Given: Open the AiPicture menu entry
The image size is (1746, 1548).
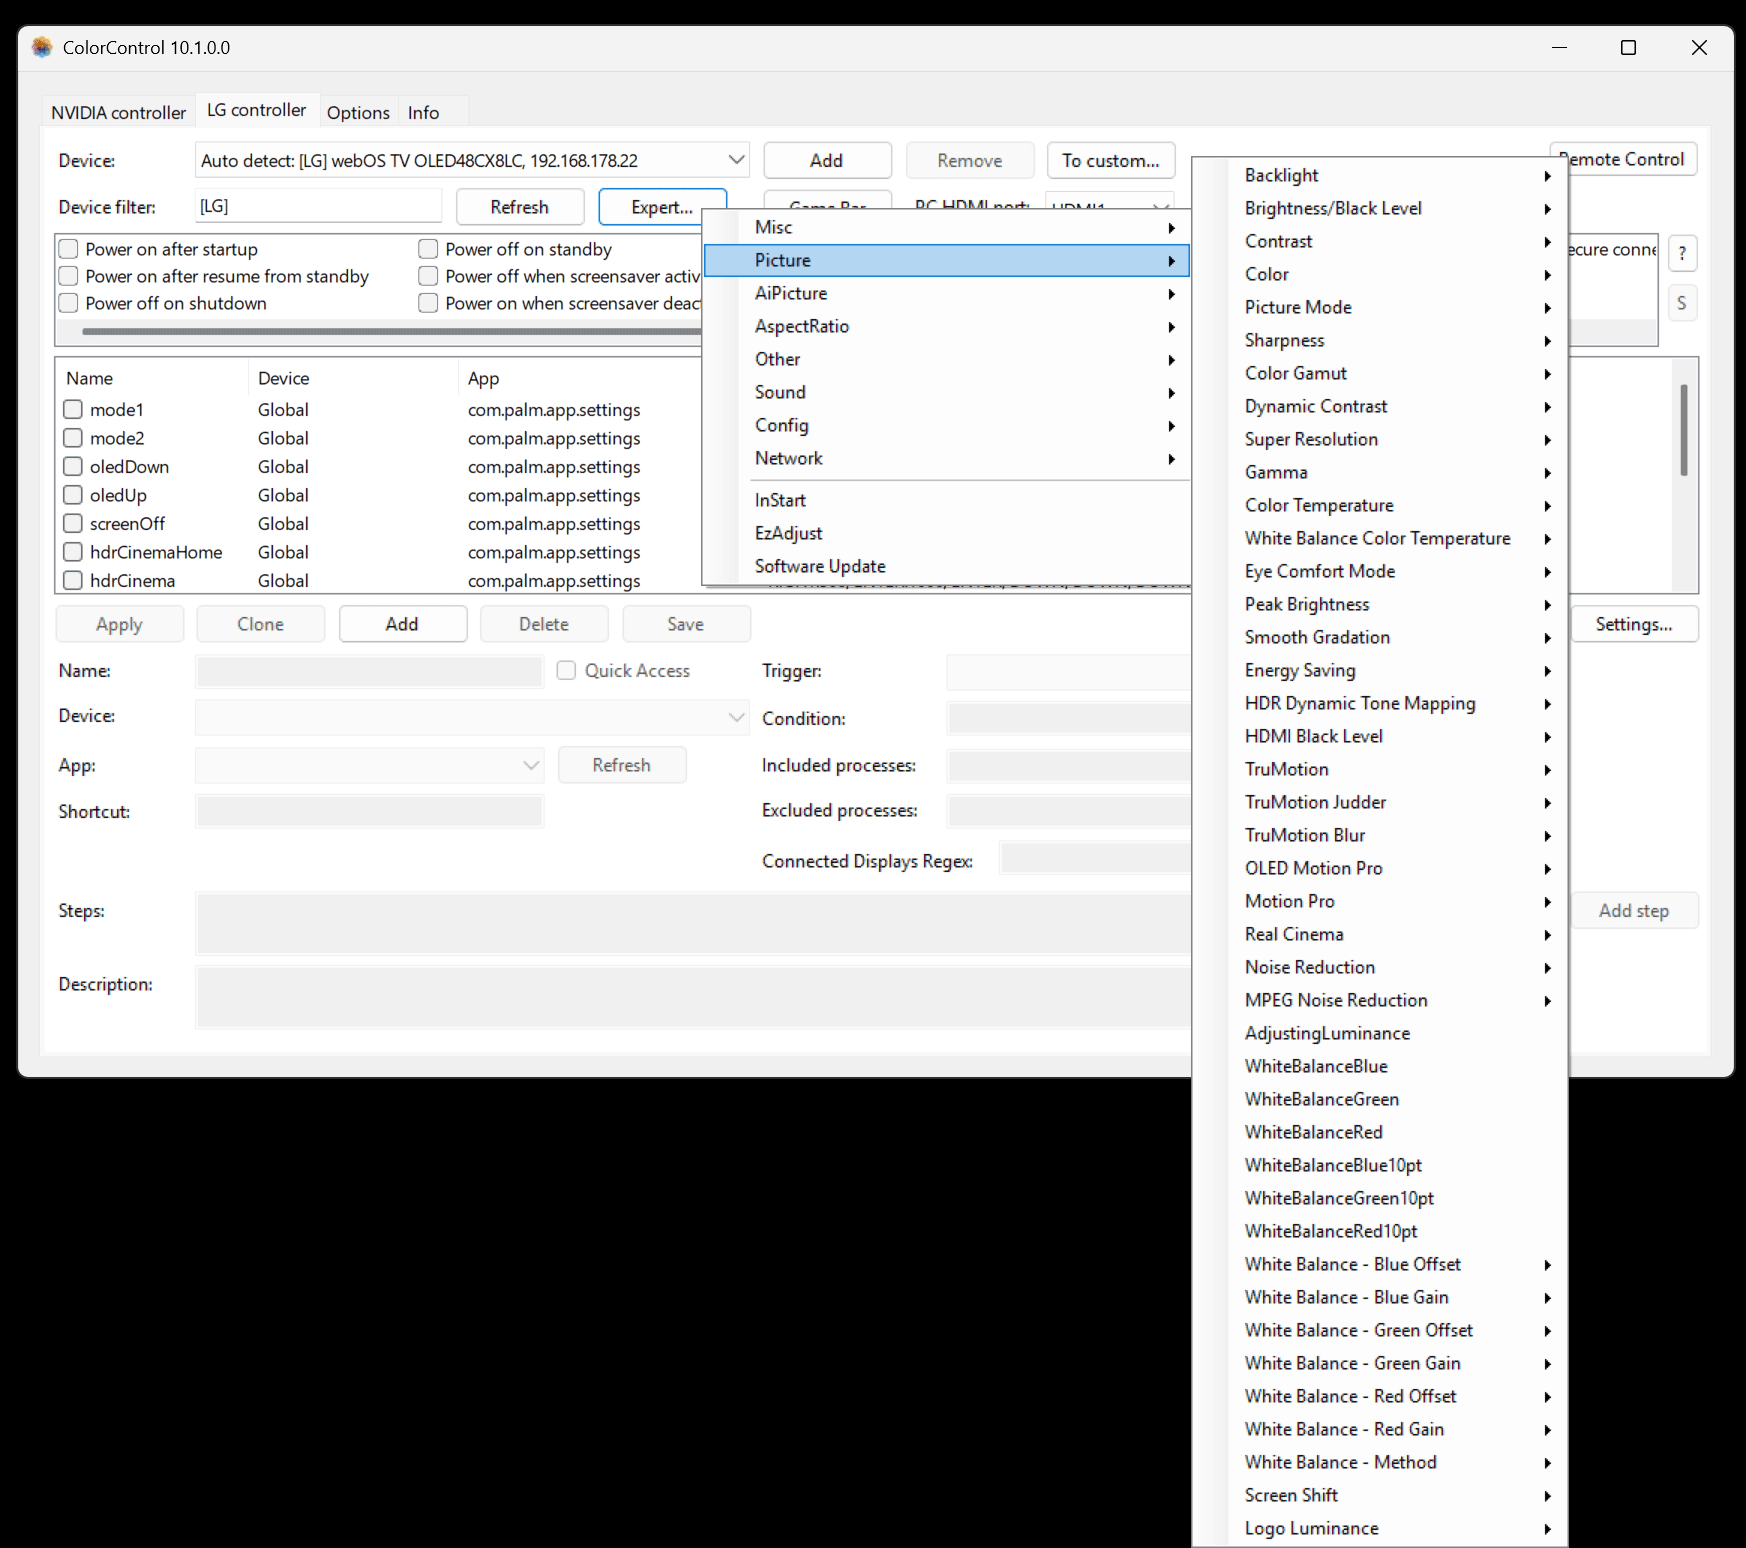Looking at the screenshot, I should pyautogui.click(x=946, y=293).
